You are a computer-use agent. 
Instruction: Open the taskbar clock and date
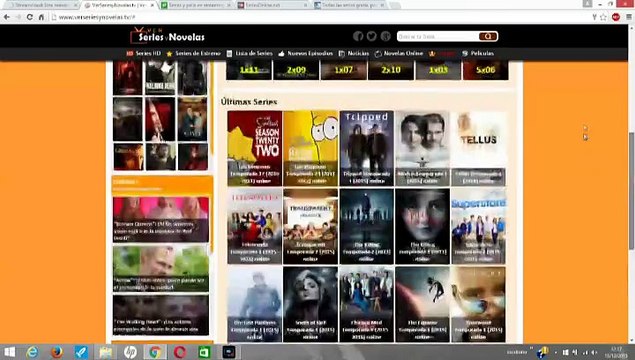pyautogui.click(x=616, y=352)
